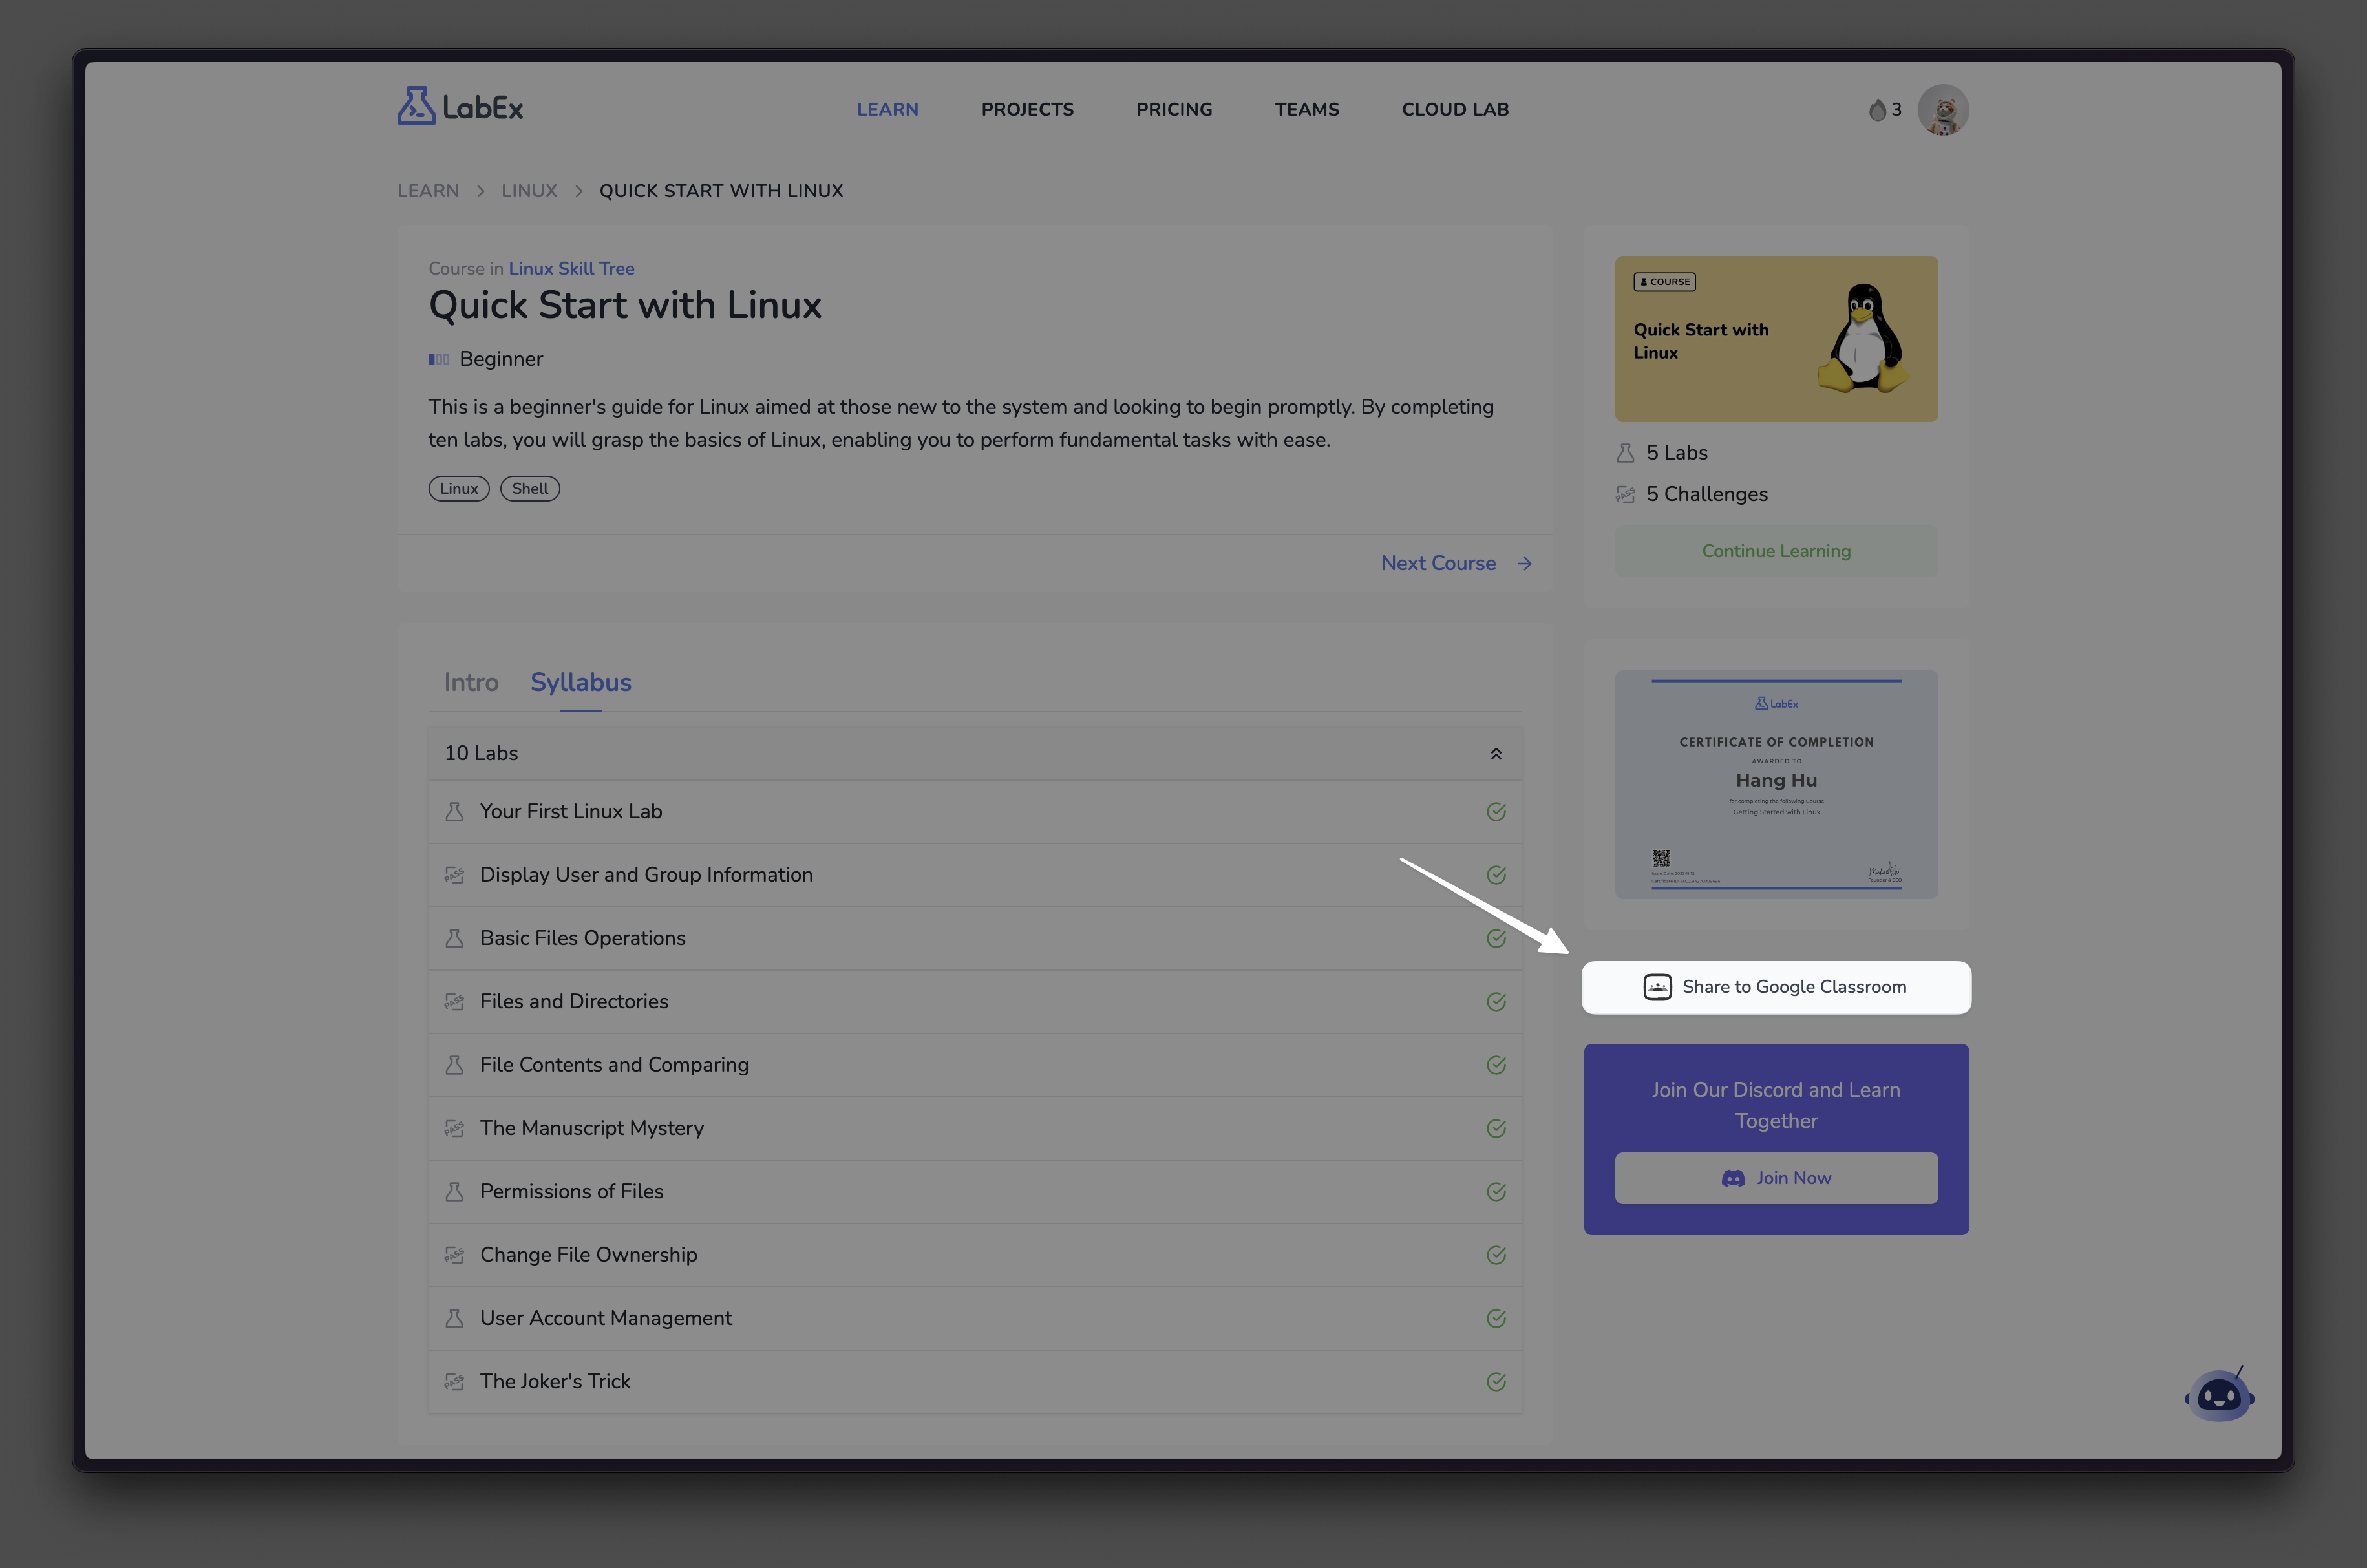Click the challenge icon for The Manuscript Mystery
Viewport: 2367px width, 1568px height.
point(454,1128)
